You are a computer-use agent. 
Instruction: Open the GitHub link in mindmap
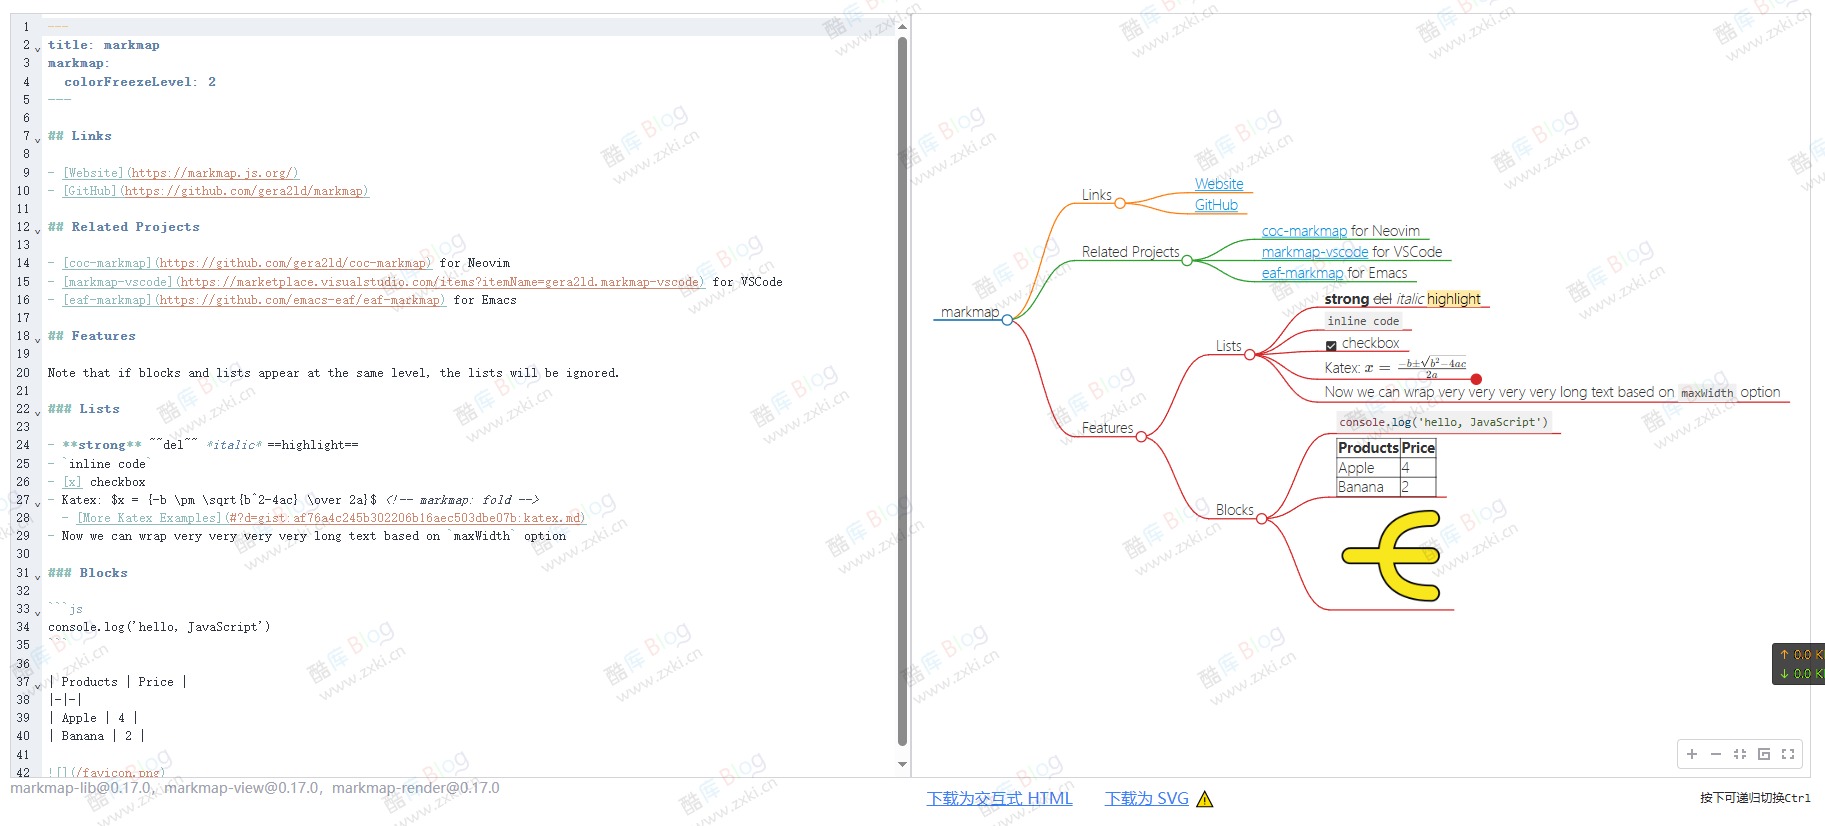(1216, 205)
